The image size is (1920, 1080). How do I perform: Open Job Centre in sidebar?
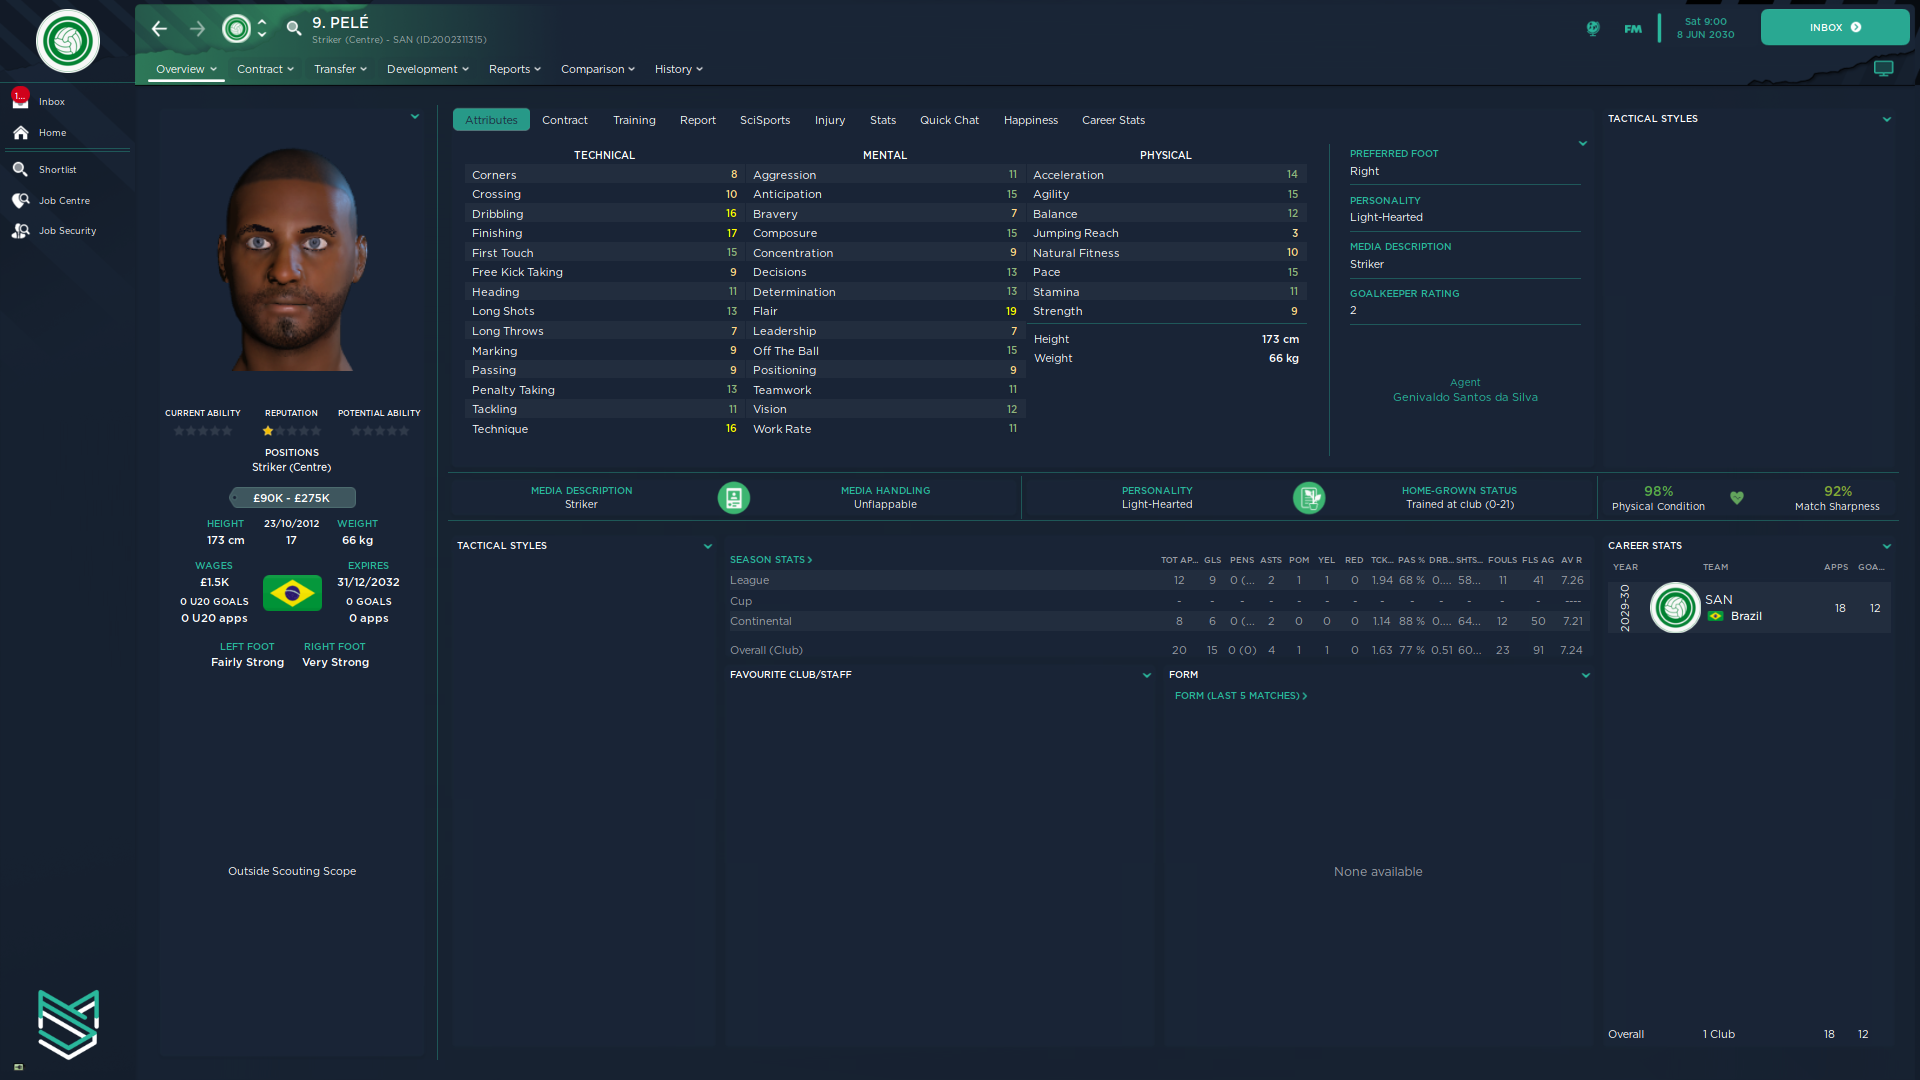click(64, 201)
